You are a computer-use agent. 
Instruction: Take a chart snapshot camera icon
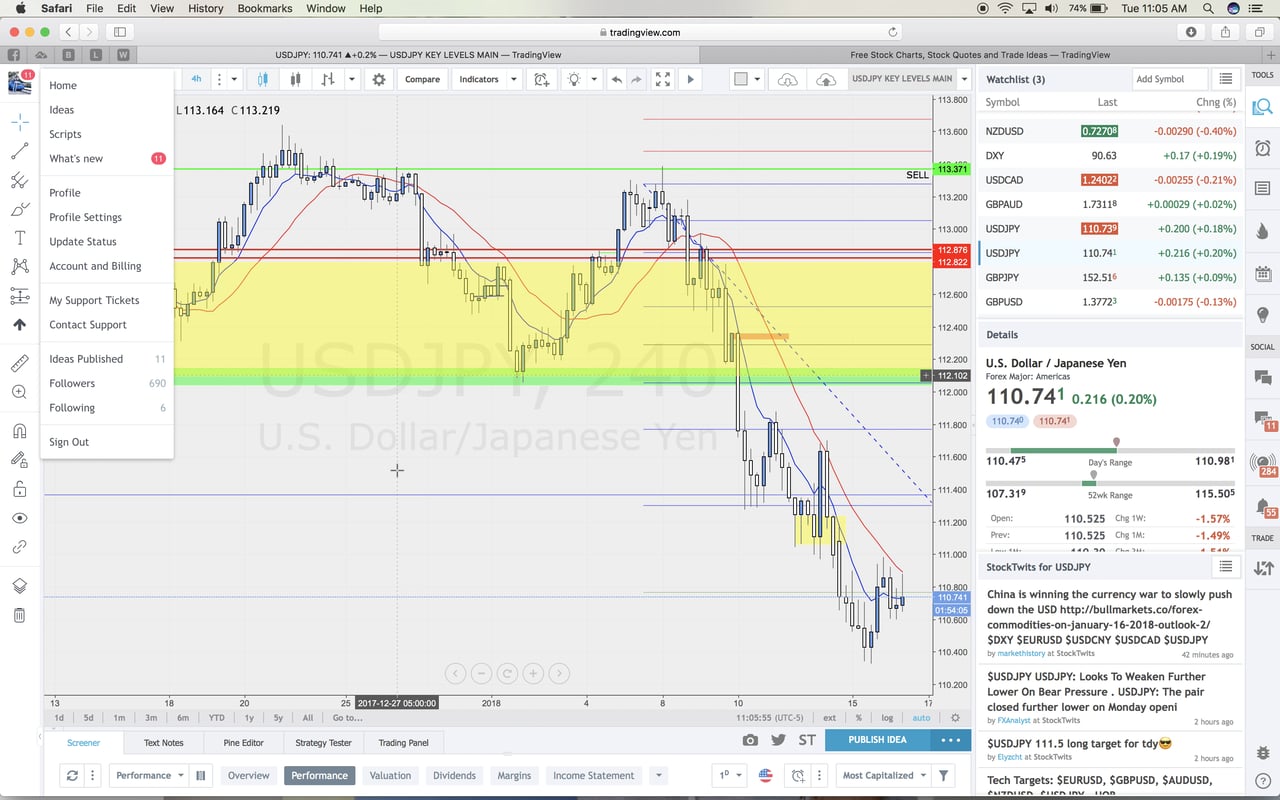750,740
